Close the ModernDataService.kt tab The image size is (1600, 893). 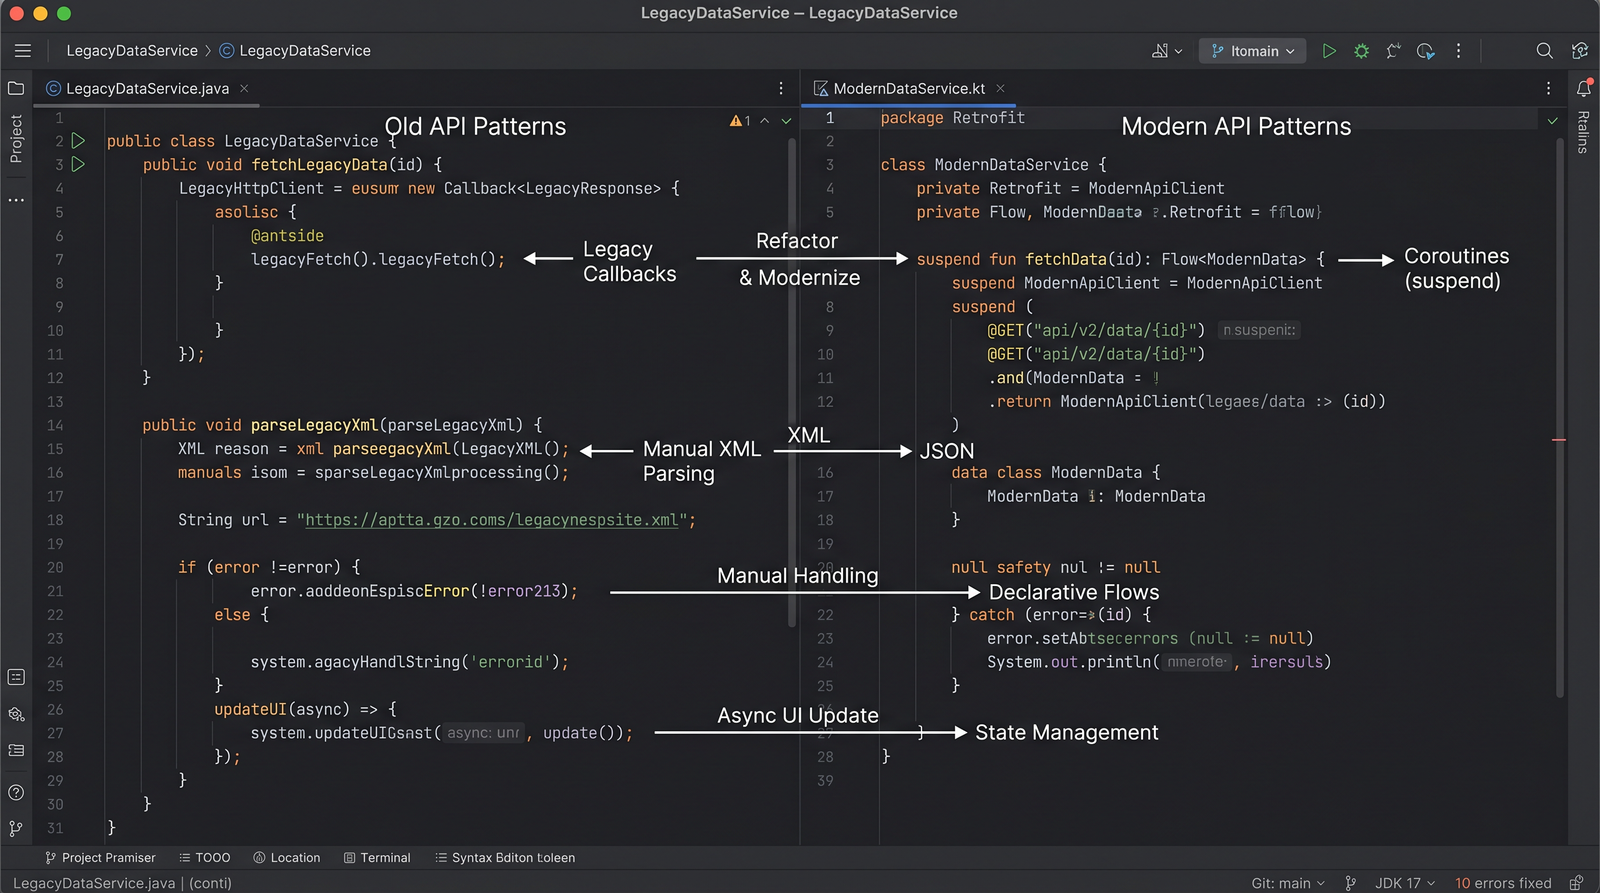pyautogui.click(x=1000, y=88)
